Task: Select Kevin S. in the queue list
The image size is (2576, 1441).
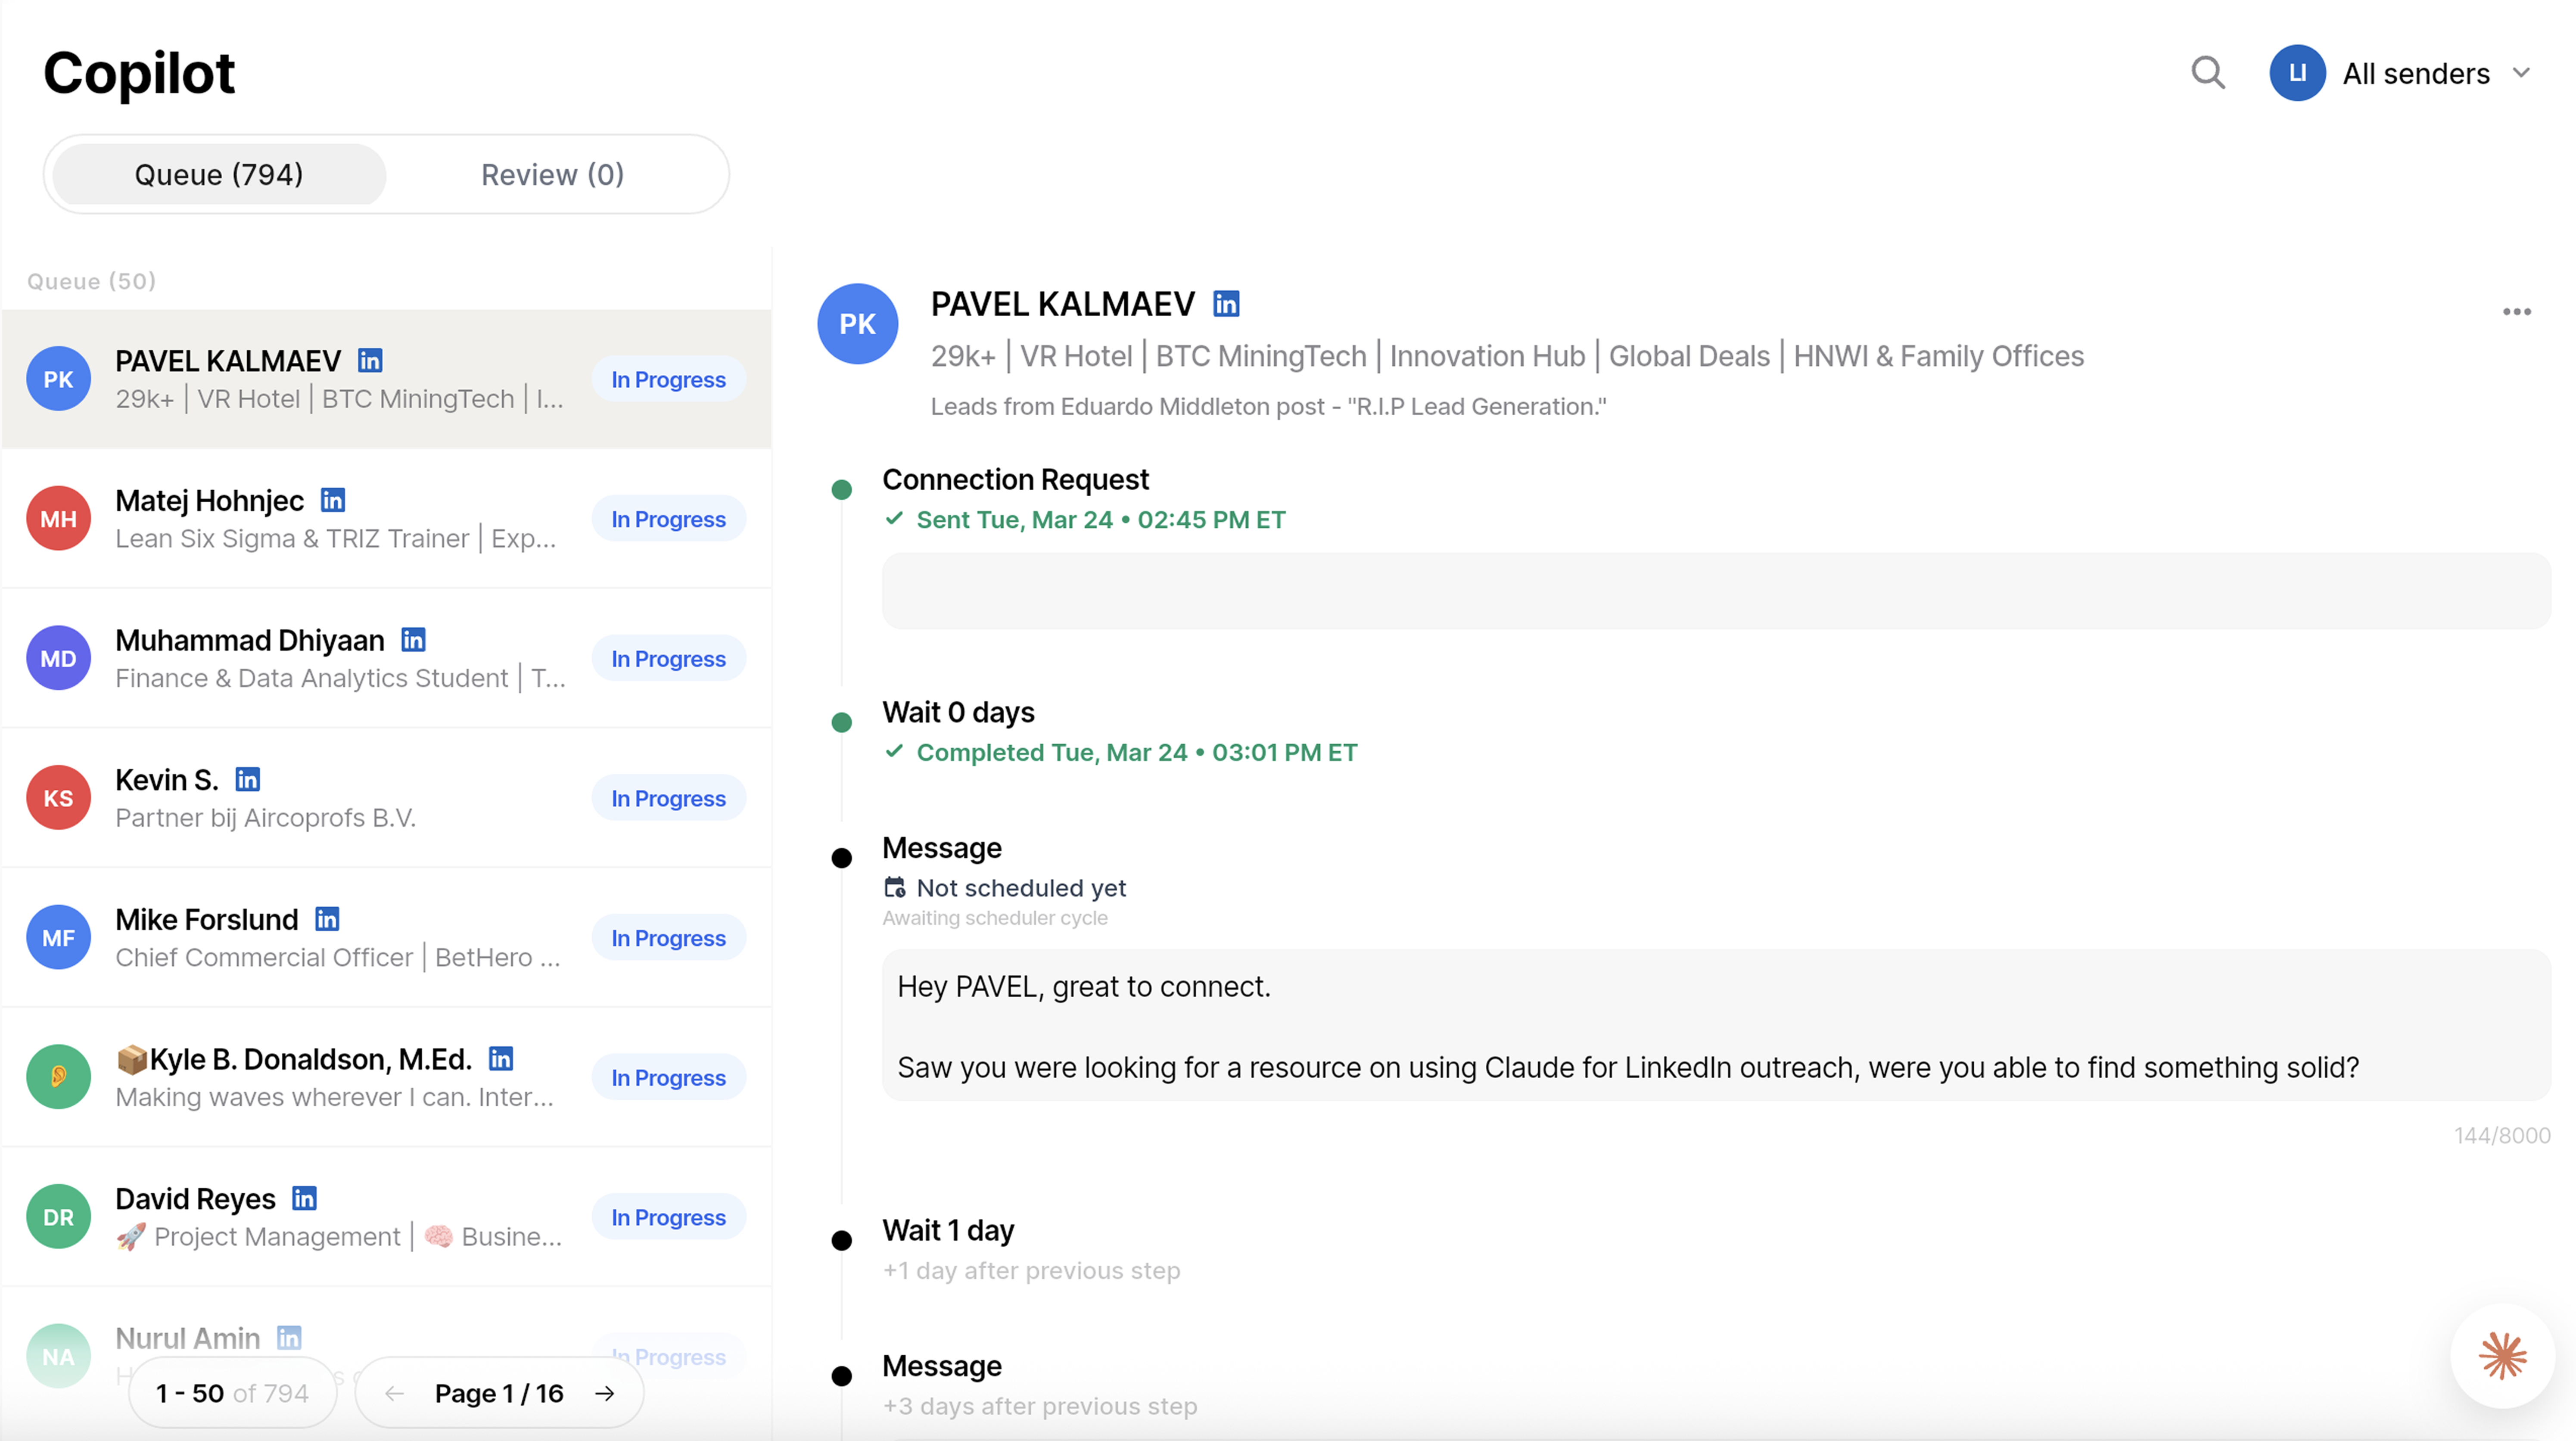Action: tap(386, 798)
